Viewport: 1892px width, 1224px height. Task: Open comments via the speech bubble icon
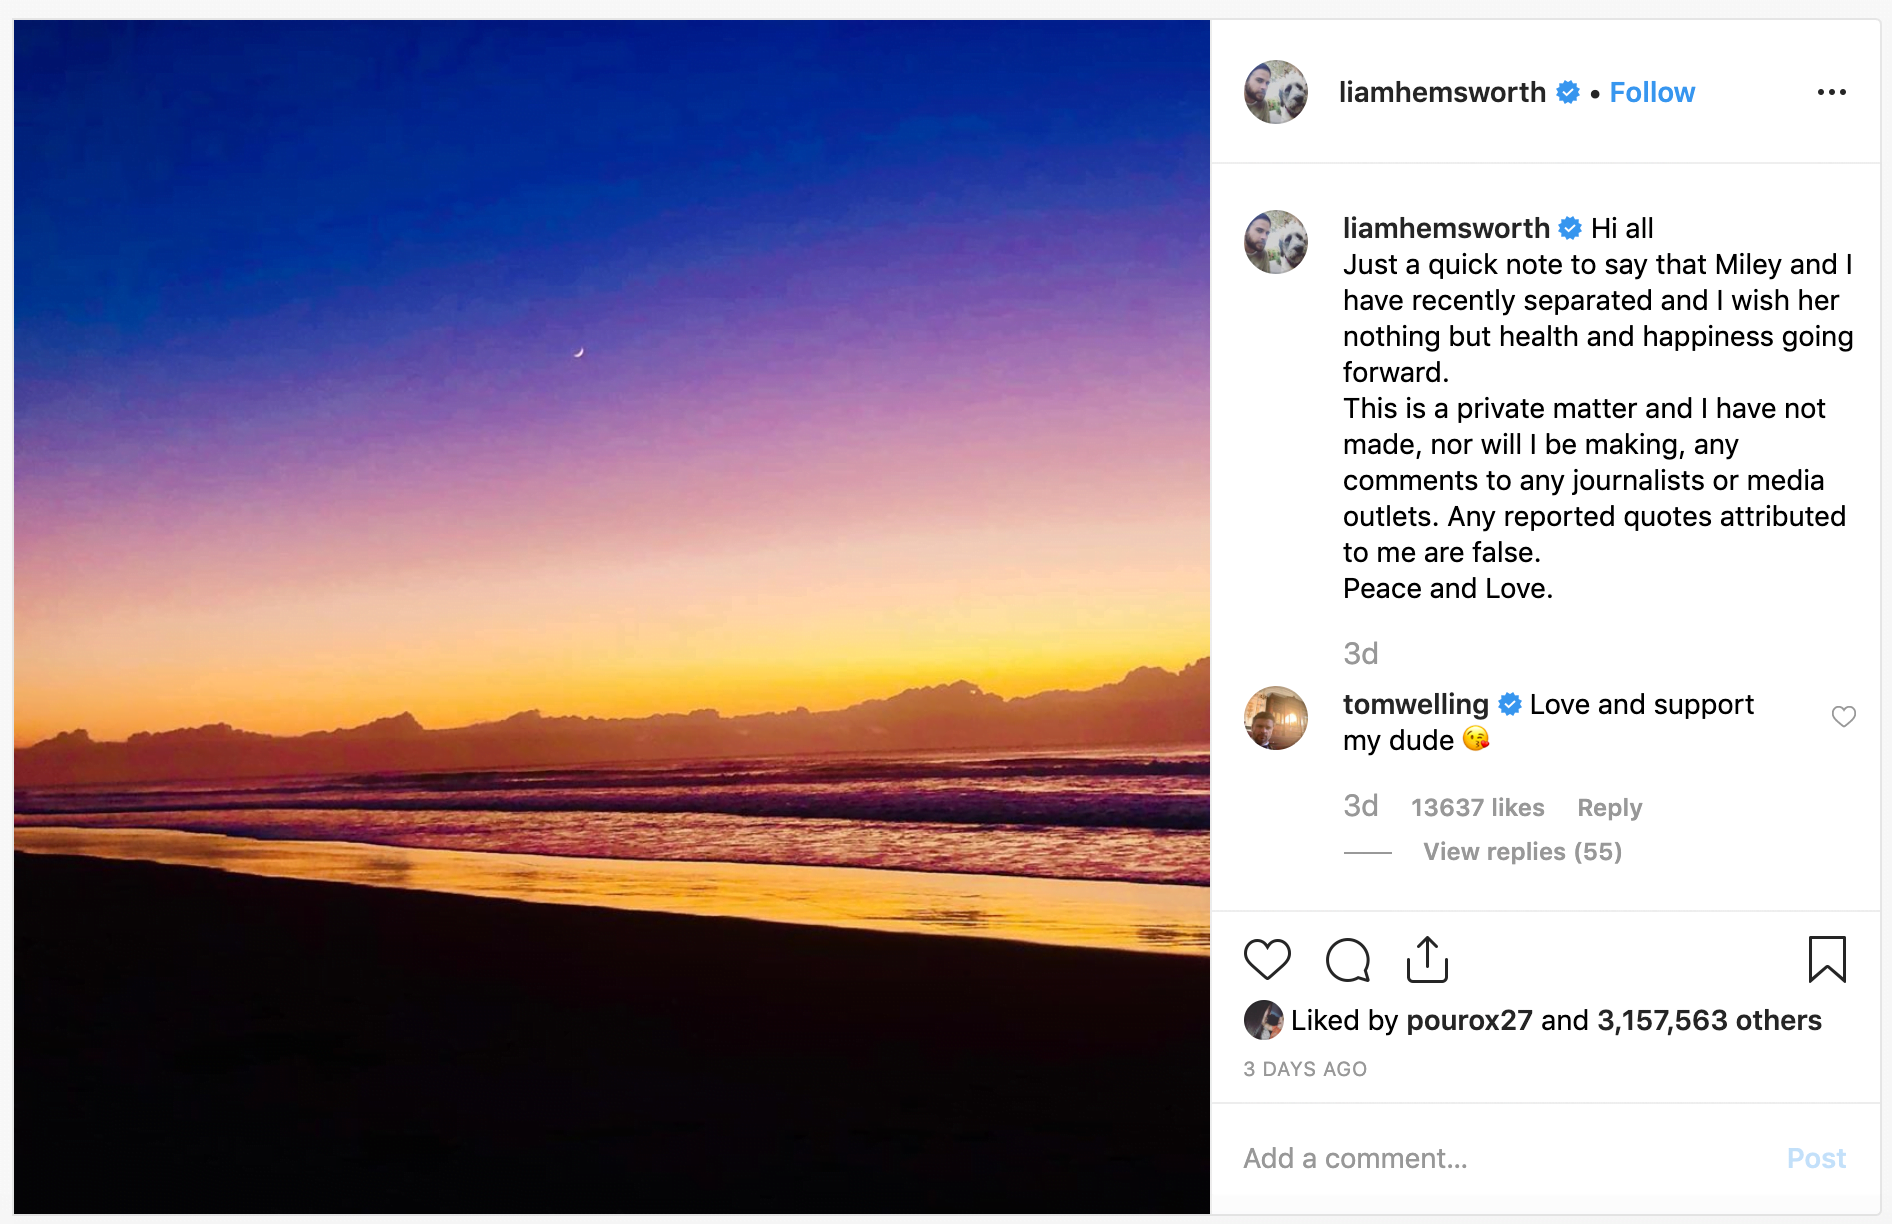click(1347, 960)
